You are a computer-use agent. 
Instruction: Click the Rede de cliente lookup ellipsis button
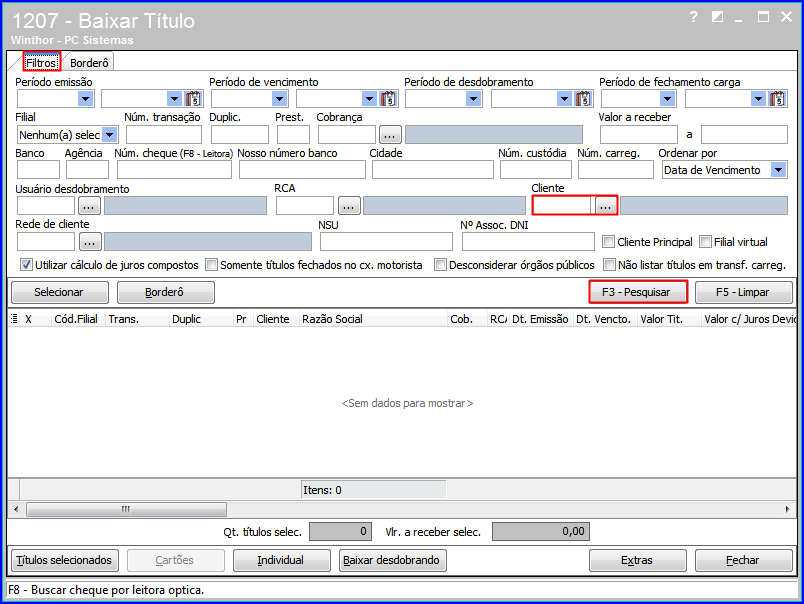point(89,241)
